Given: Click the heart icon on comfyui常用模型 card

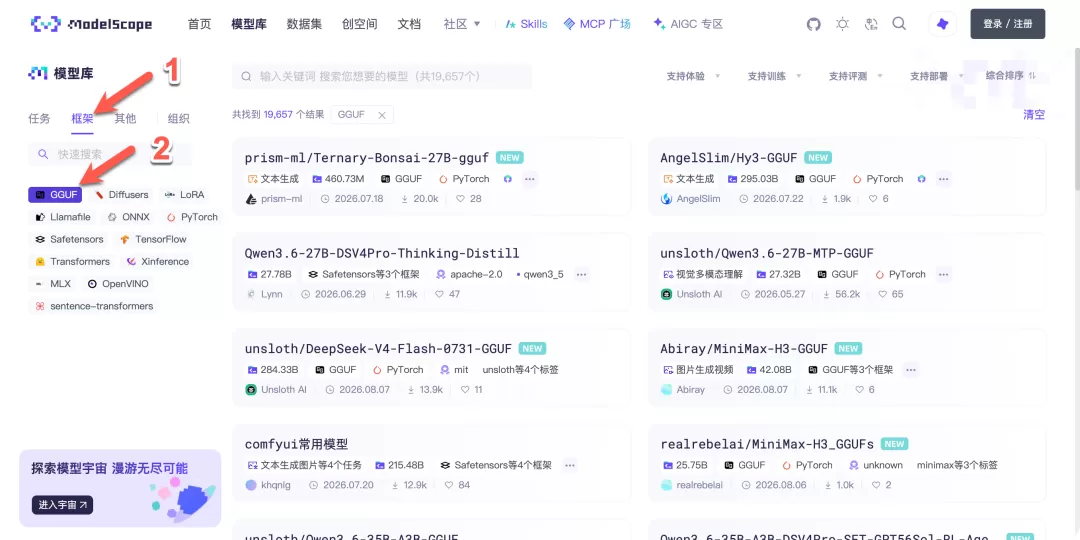Looking at the screenshot, I should 449,485.
